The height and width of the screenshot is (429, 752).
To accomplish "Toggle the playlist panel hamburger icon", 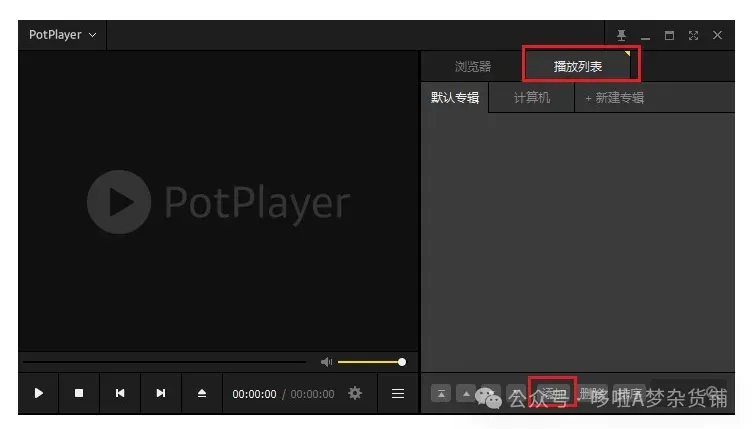I will point(398,394).
